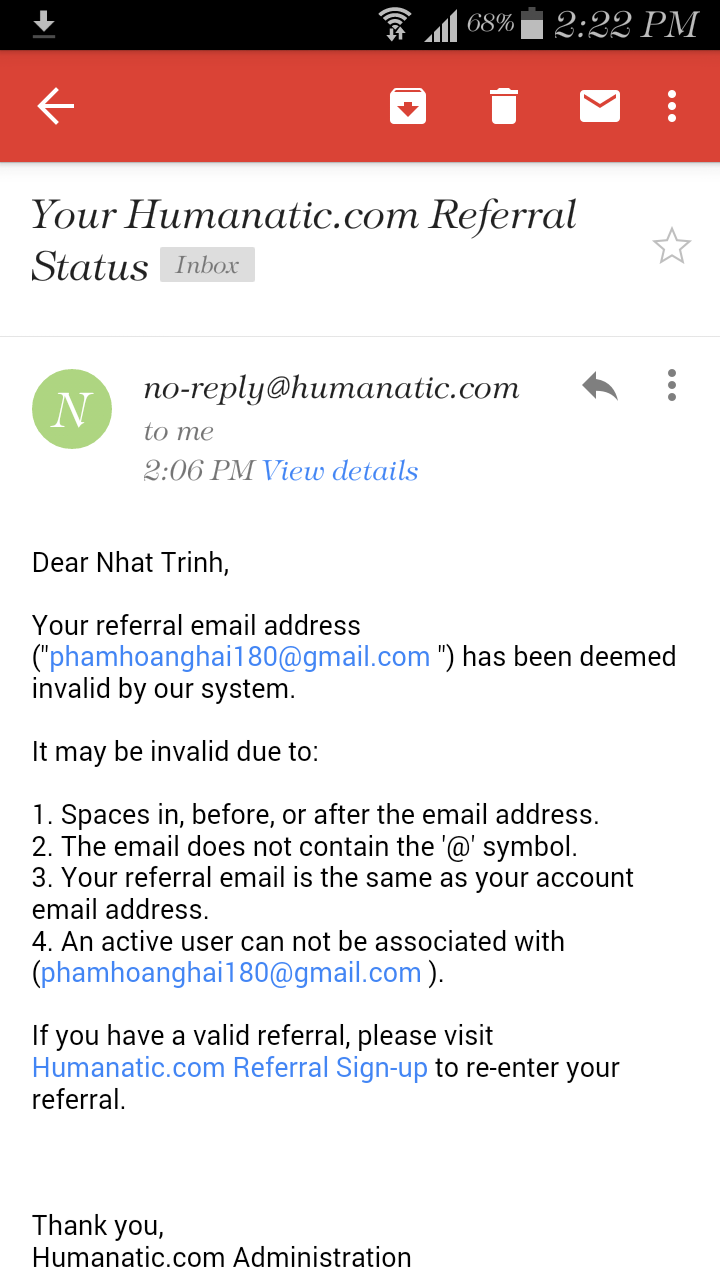Tap the 2:22 PM clock
The width and height of the screenshot is (720, 1280).
point(626,24)
